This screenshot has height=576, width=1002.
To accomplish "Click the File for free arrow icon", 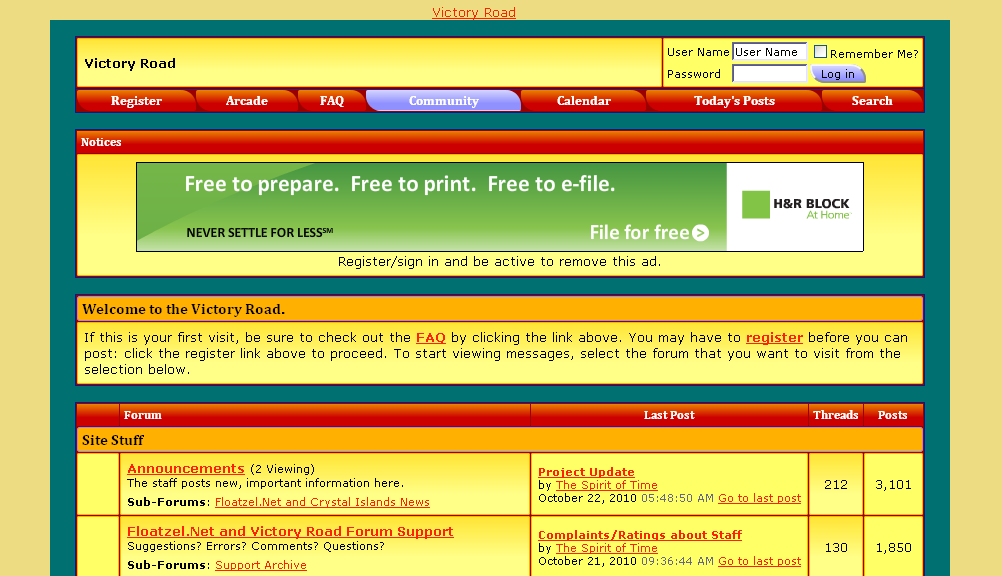I will click(700, 233).
